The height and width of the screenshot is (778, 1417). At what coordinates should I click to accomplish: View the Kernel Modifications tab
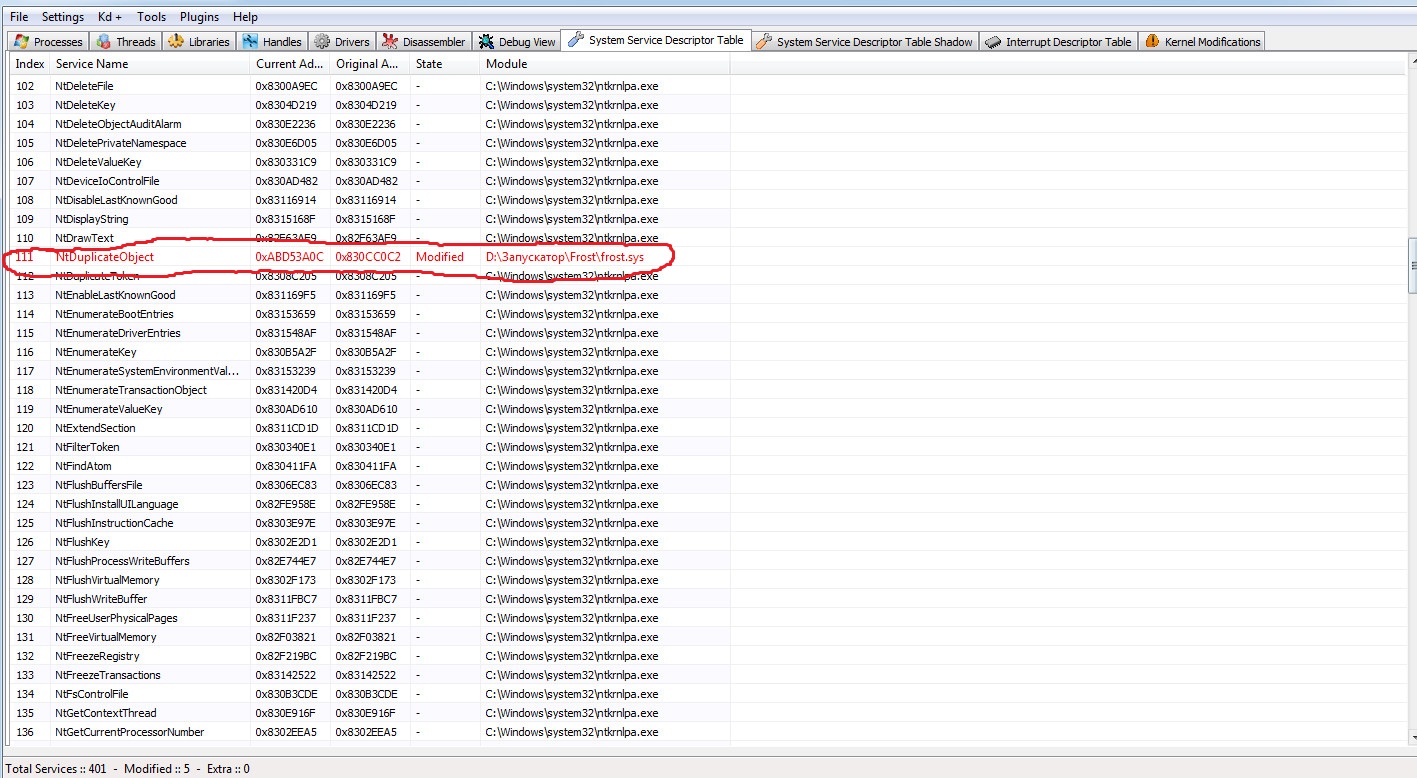[x=1202, y=42]
